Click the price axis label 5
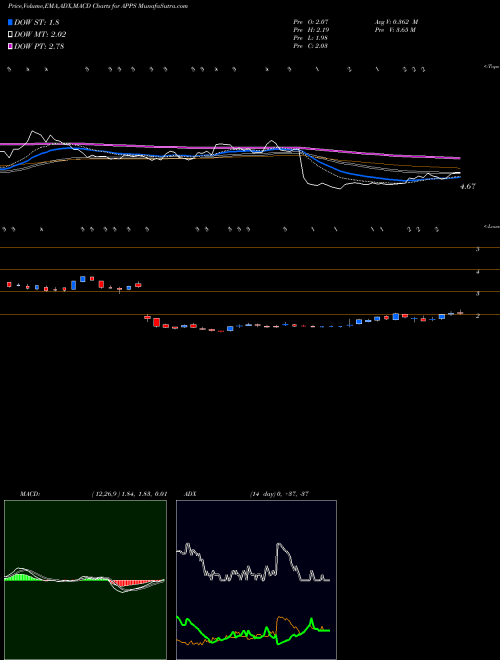The height and width of the screenshot is (660, 500). pos(478,249)
